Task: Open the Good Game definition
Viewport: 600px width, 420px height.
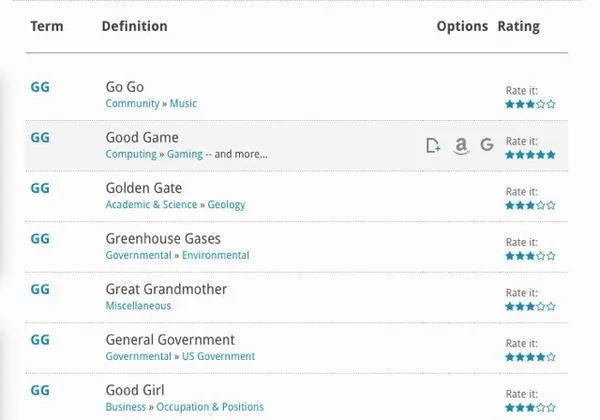Action: (142, 137)
